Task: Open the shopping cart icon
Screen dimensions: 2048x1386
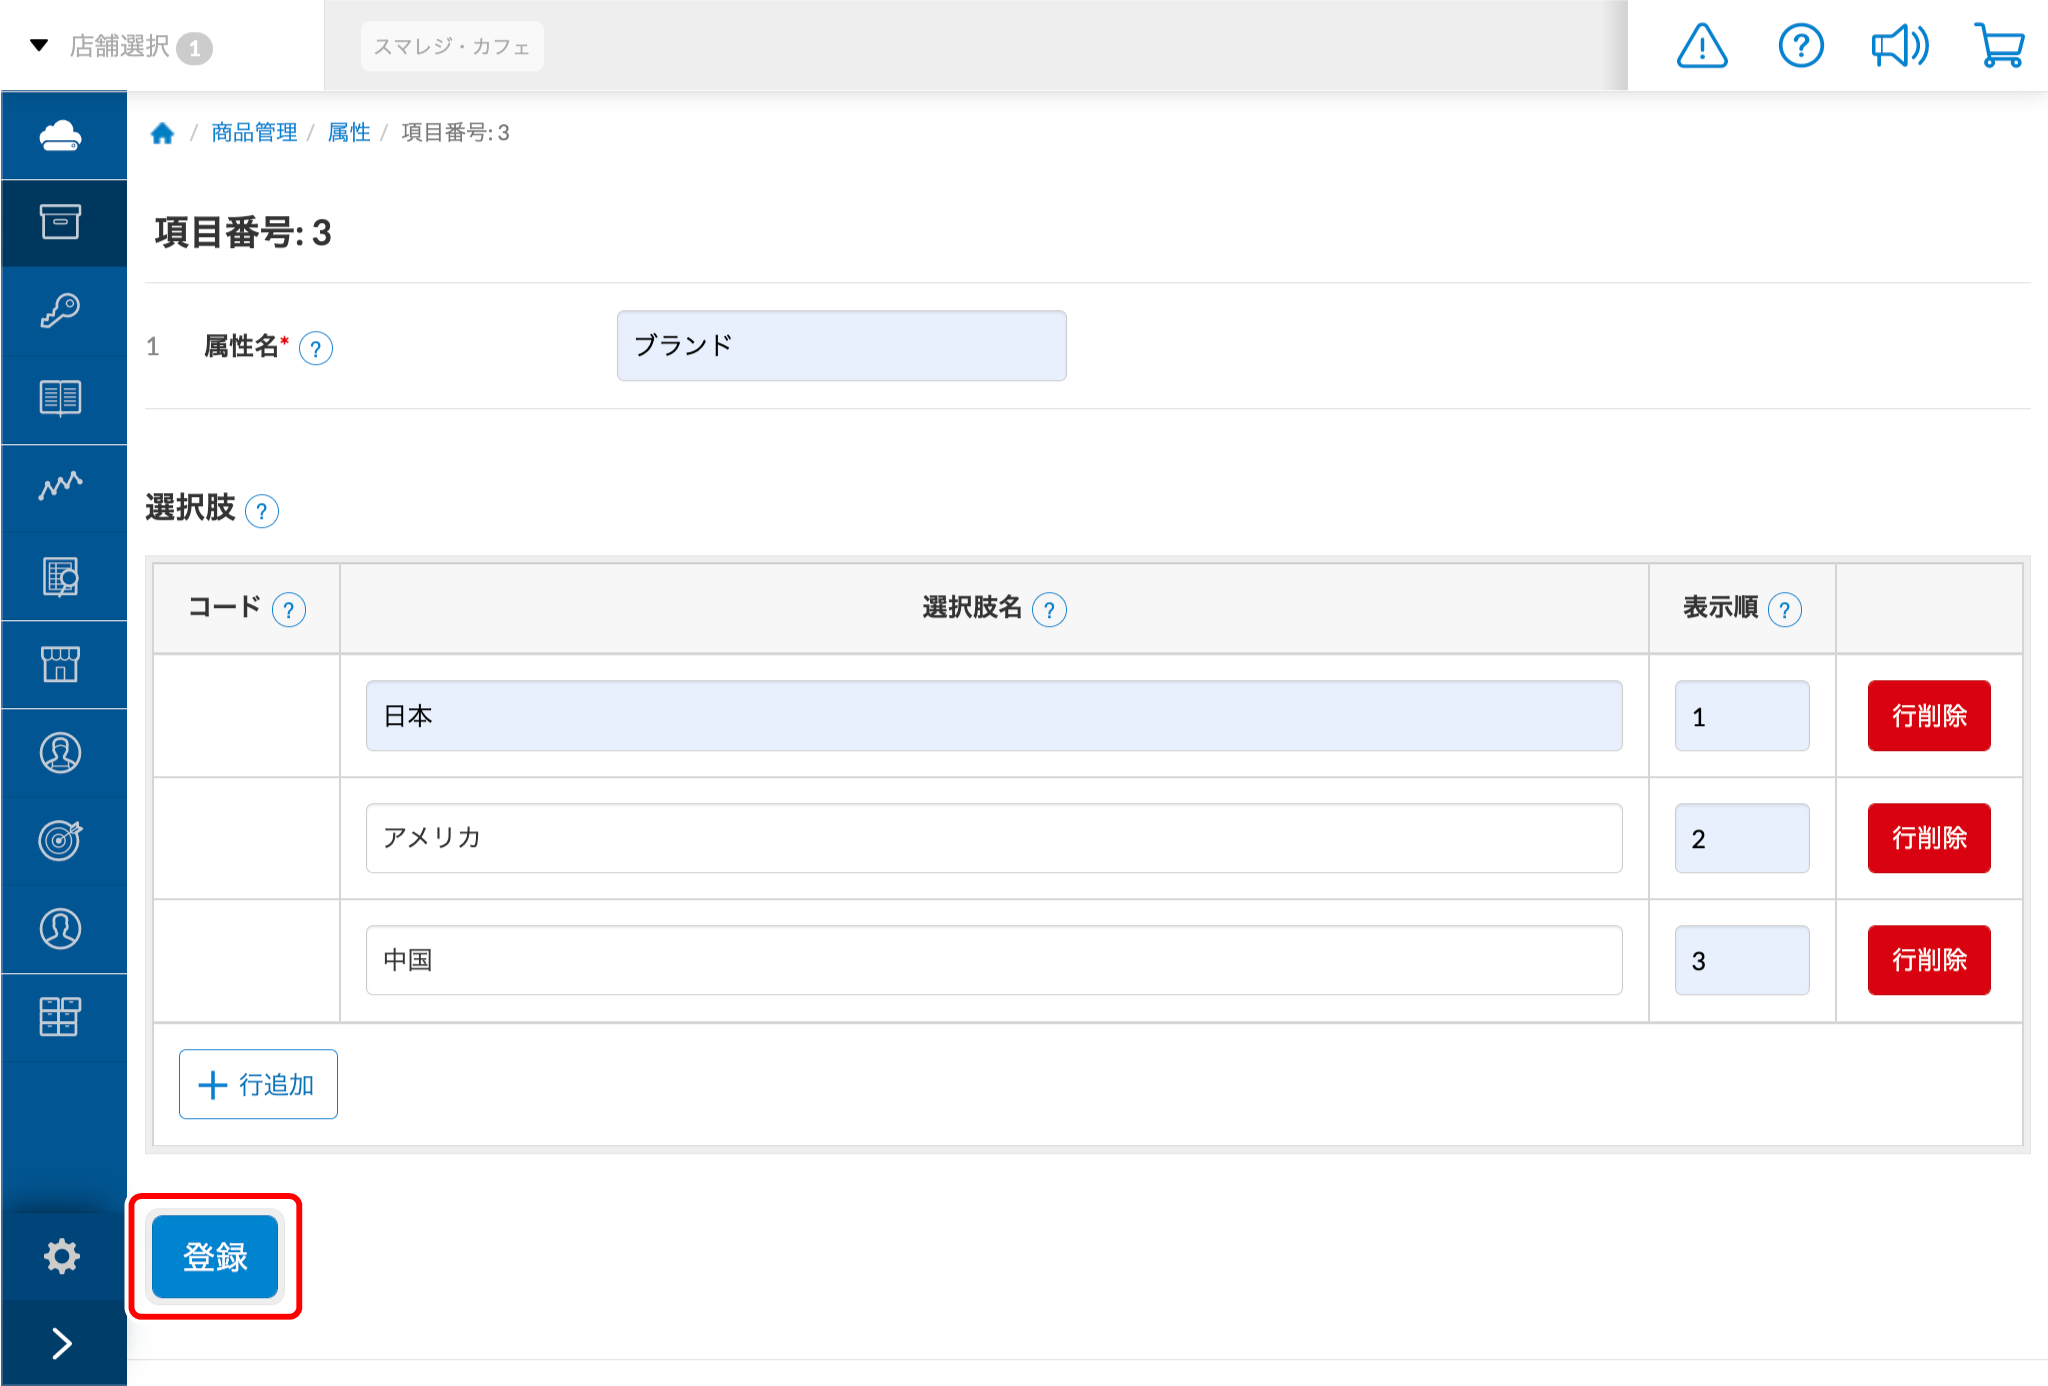Action: (1999, 46)
